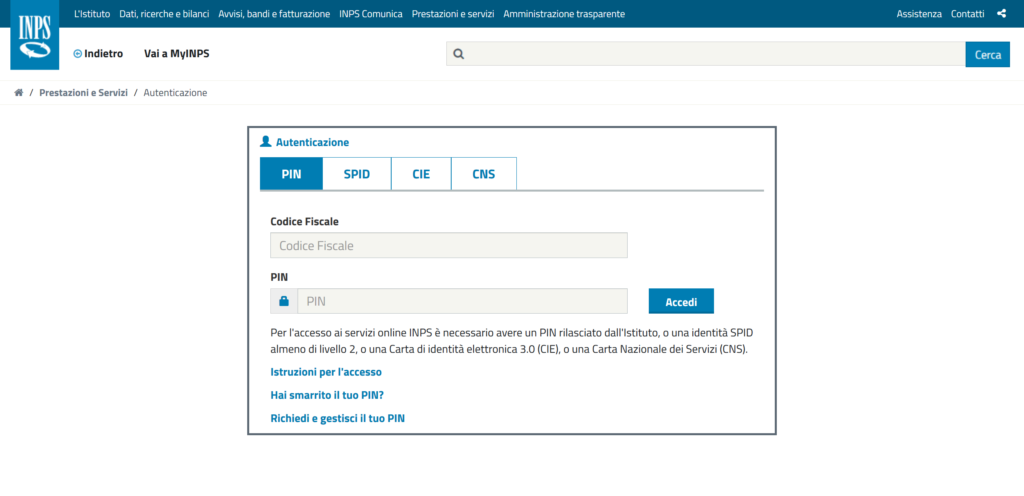Click the Cerca button
The image size is (1024, 496).
987,55
